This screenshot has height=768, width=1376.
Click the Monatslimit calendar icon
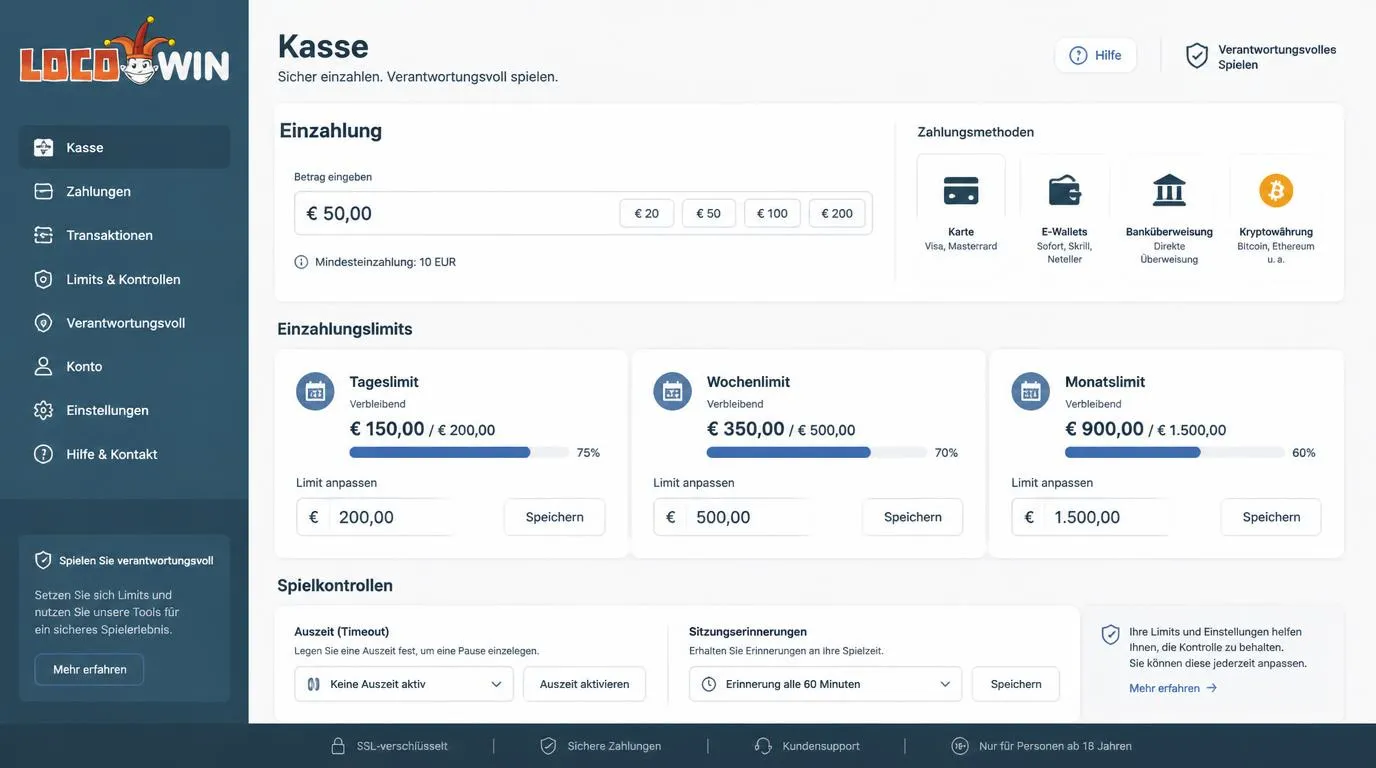coord(1030,391)
